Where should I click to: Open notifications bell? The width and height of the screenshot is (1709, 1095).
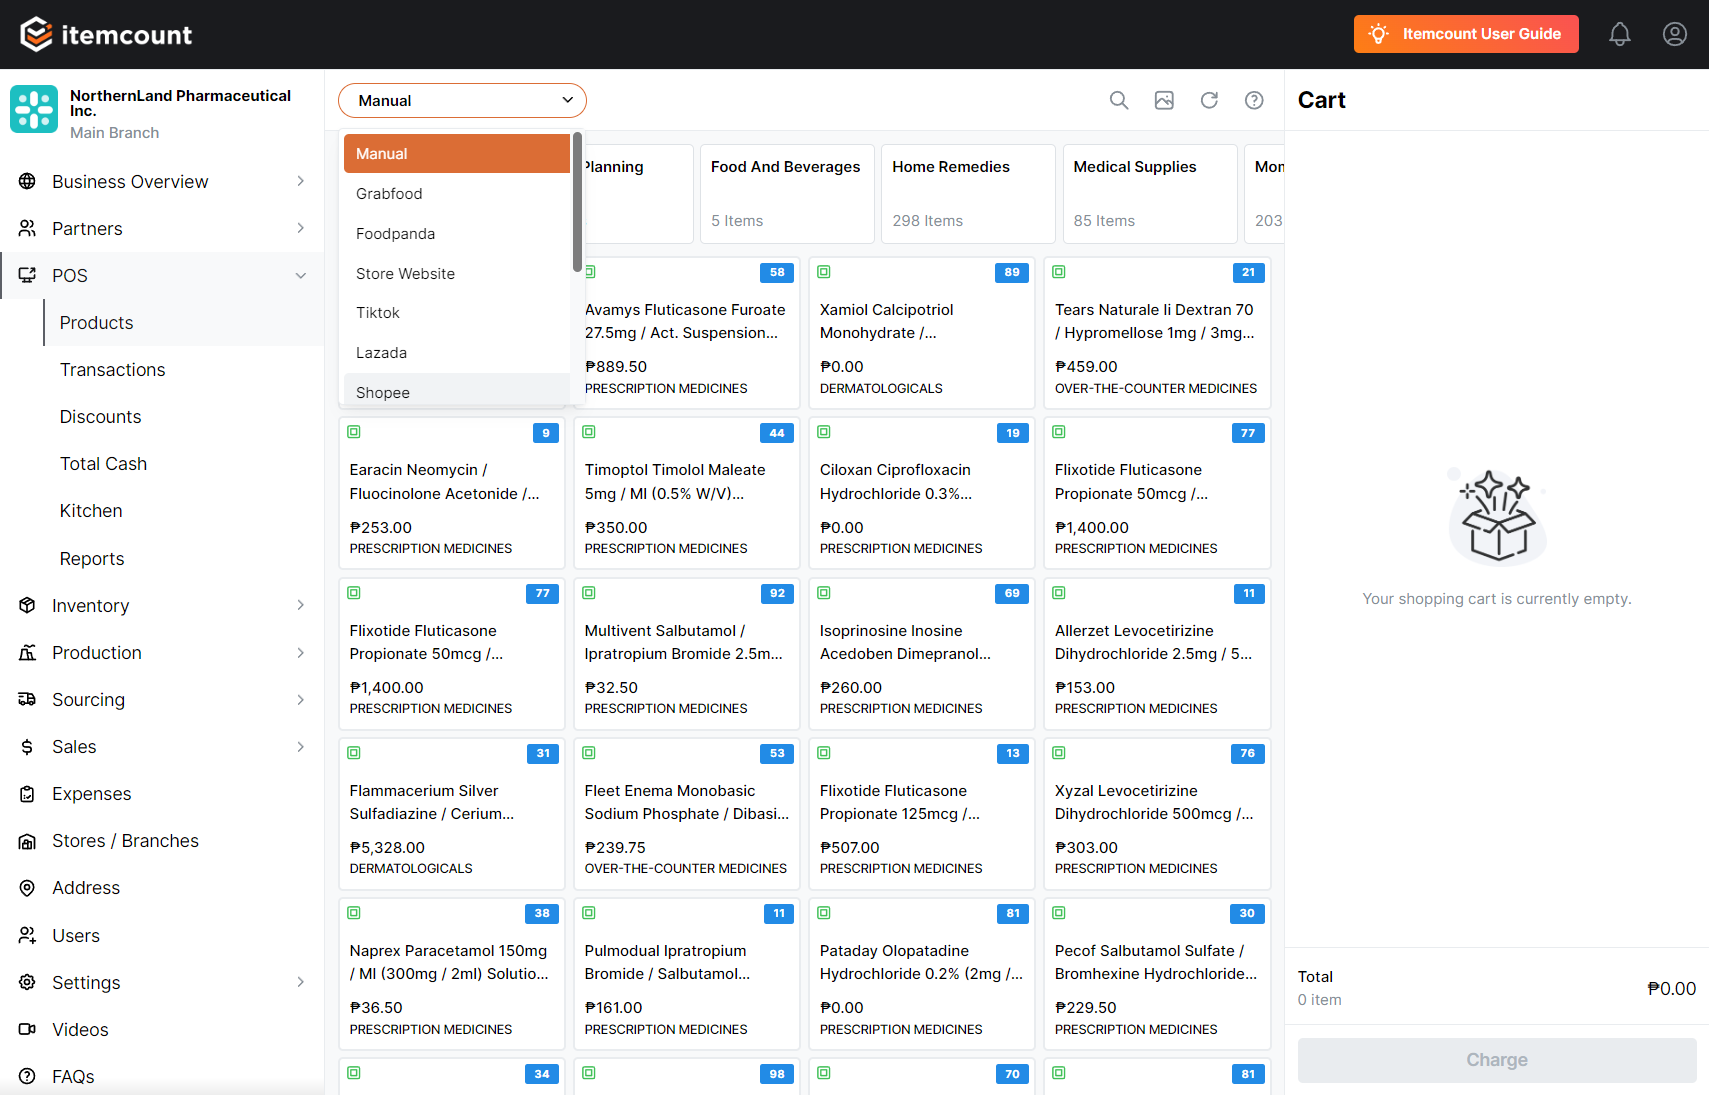1620,34
